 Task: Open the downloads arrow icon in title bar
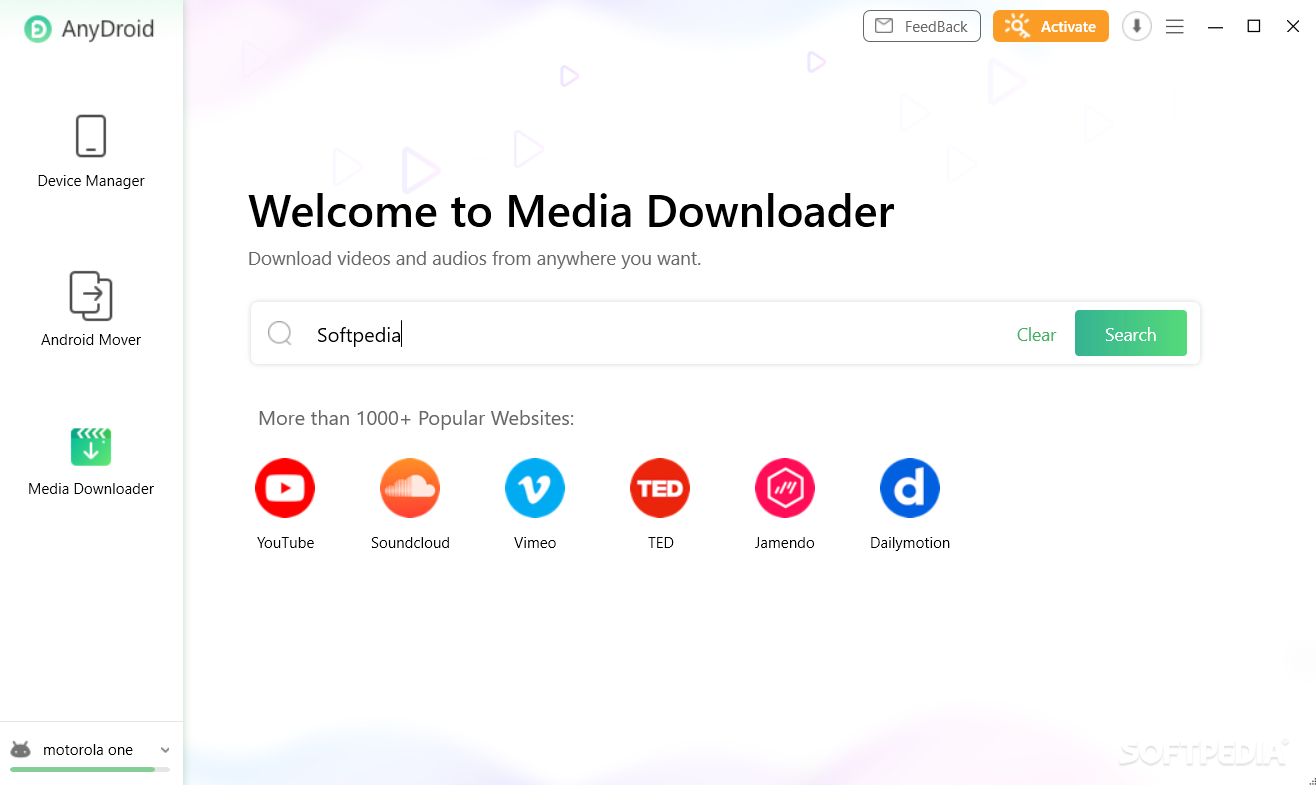coord(1137,27)
